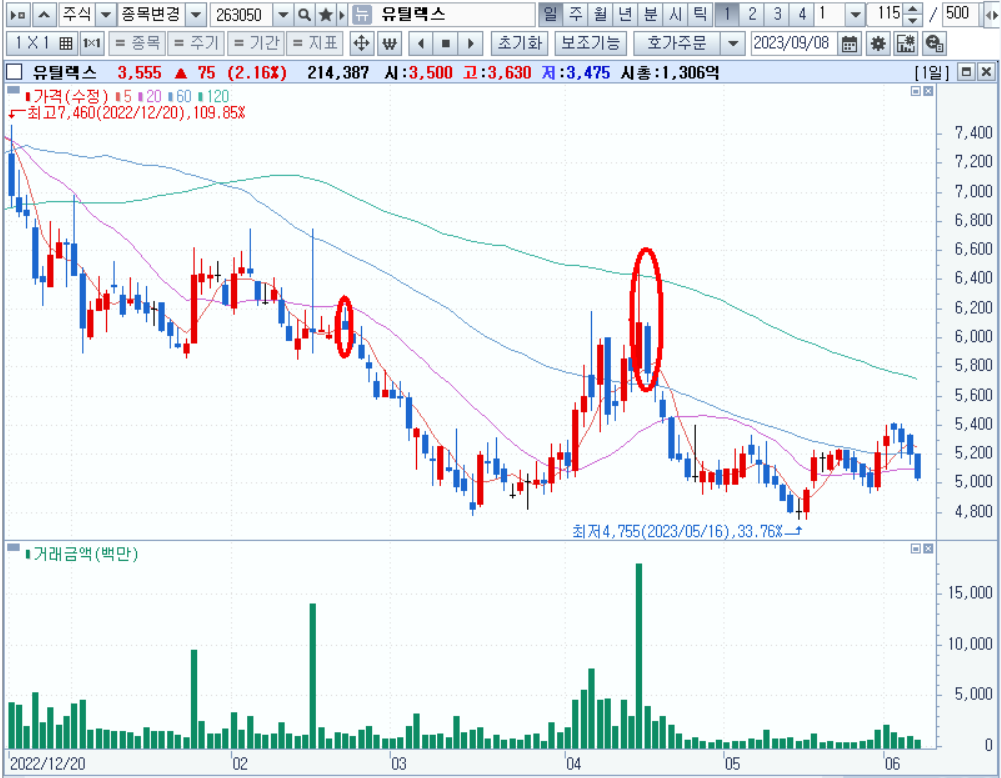This screenshot has width=1001, height=778.
Task: Search for a stock with the magnifier icon
Action: (x=305, y=14)
